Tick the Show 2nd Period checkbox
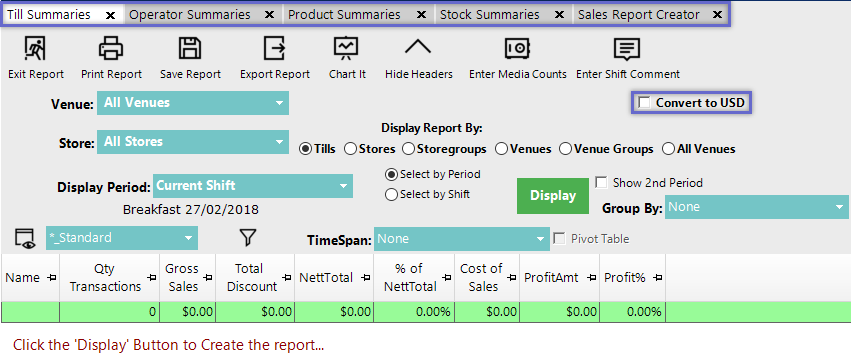This screenshot has height=360, width=851. pos(601,182)
